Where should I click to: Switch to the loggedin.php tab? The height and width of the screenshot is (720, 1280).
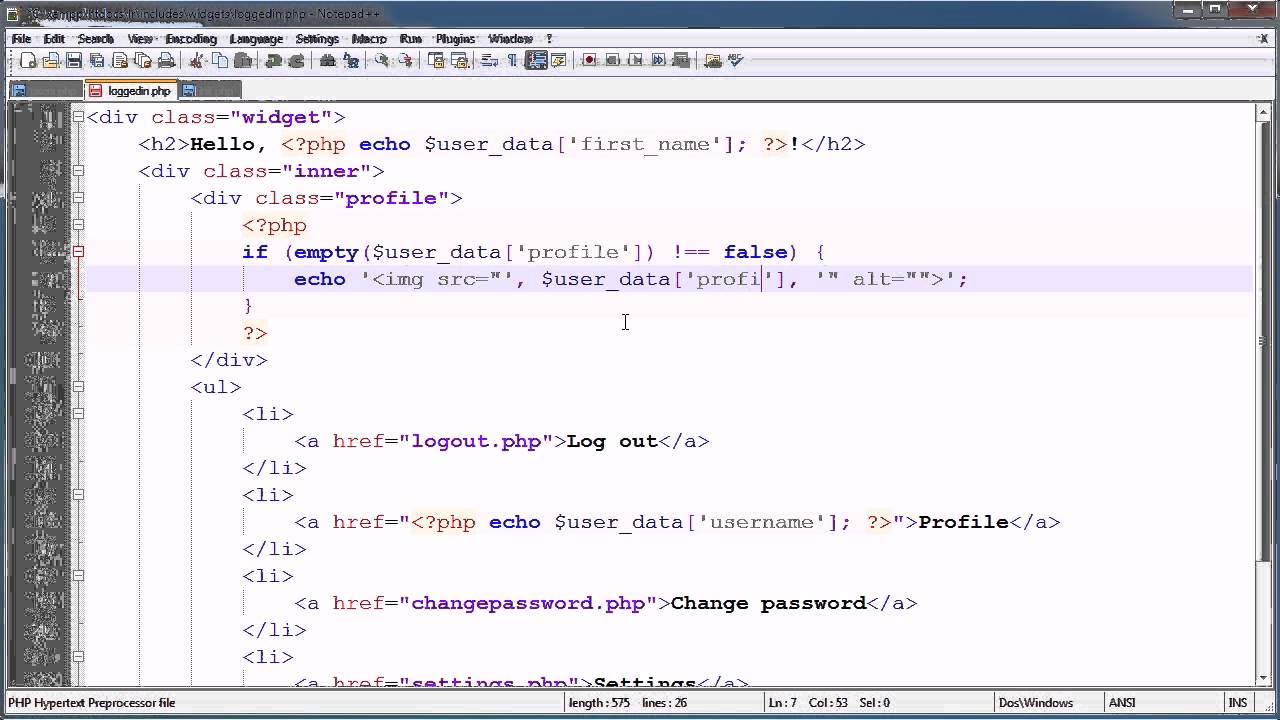131,90
